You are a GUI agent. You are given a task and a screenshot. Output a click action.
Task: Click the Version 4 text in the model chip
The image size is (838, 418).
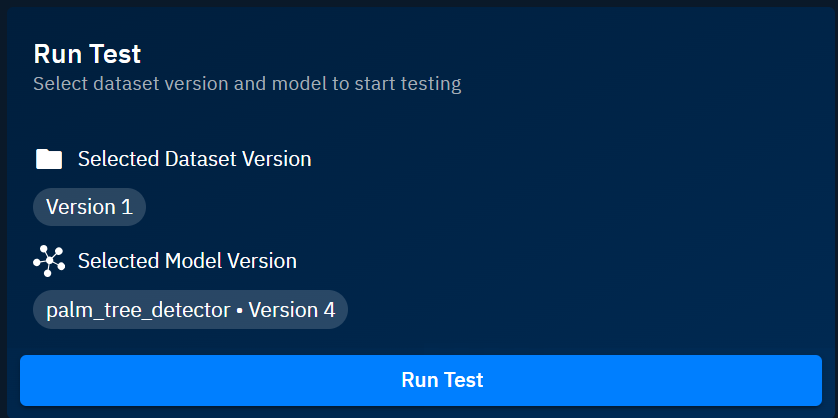291,310
